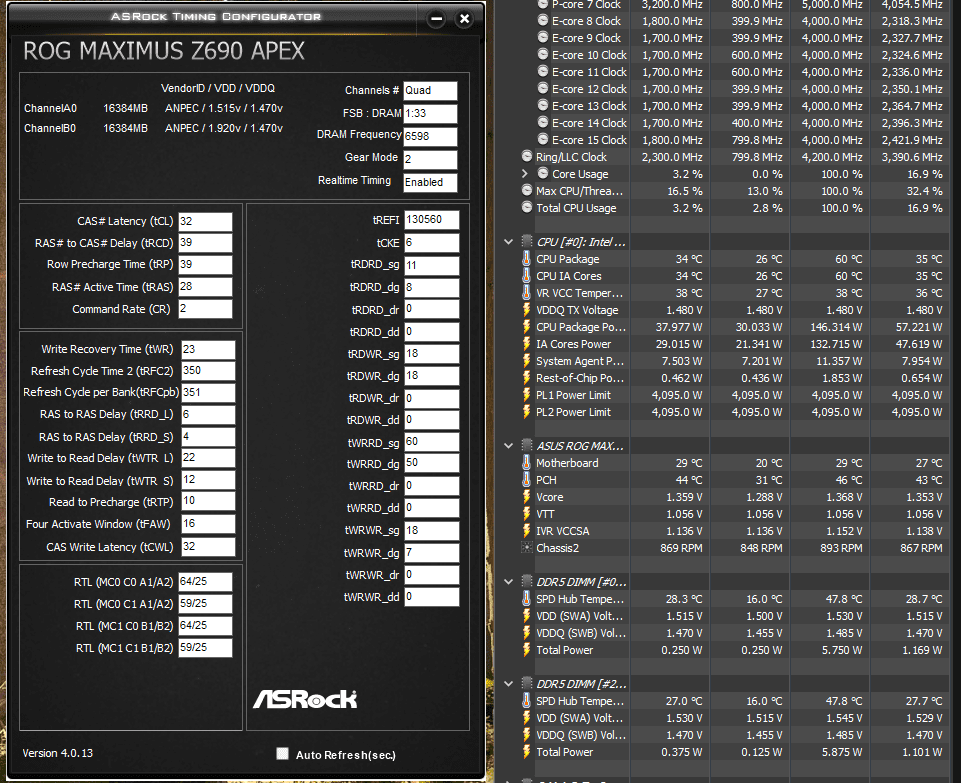Click the IA Cores Power lightning icon
Viewport: 961px width, 783px height.
[x=526, y=344]
